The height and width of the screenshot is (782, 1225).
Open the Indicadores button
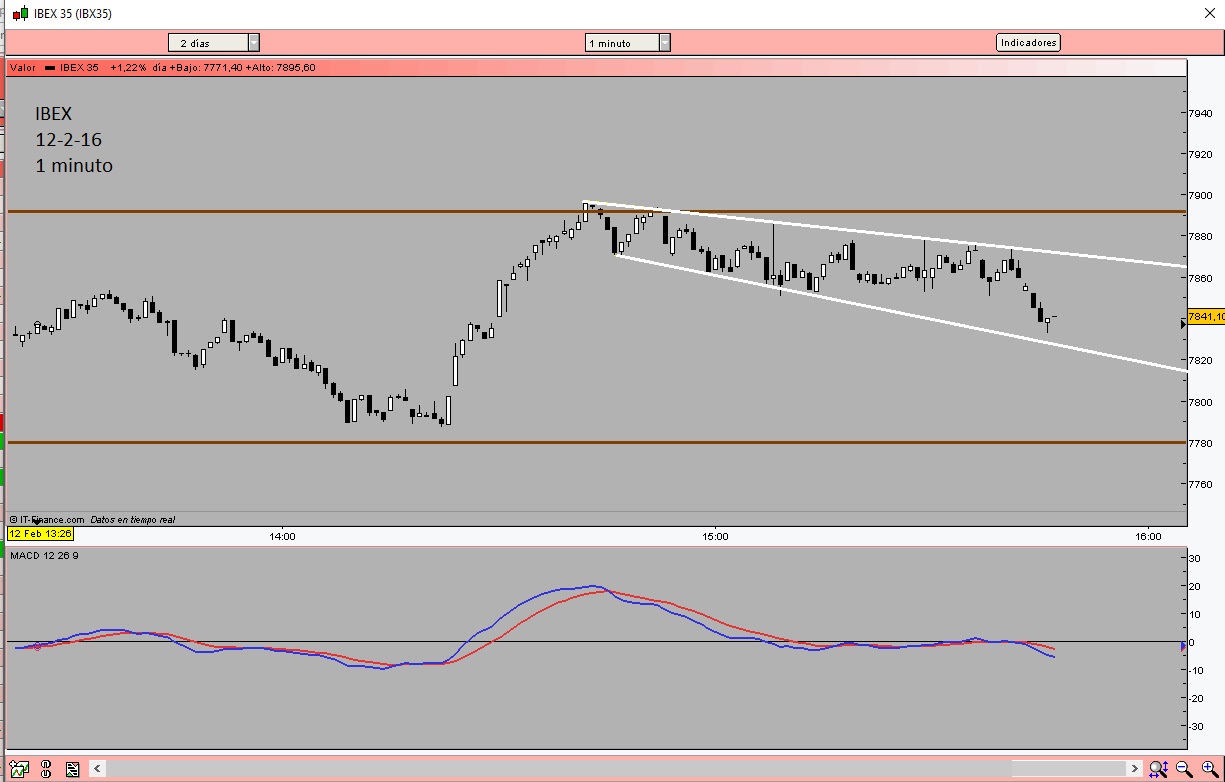[1028, 42]
